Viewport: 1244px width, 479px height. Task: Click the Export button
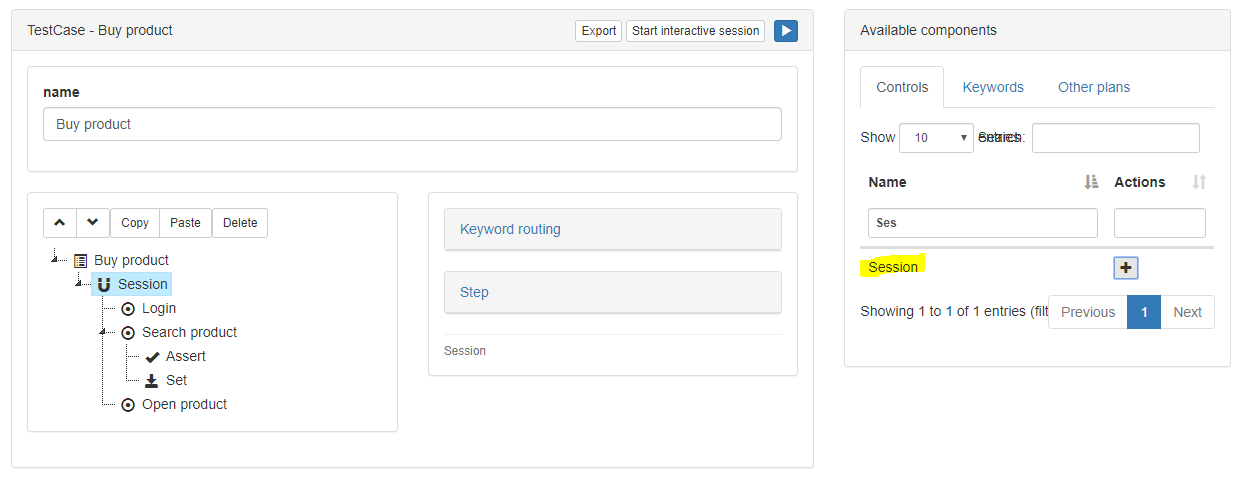tap(599, 31)
